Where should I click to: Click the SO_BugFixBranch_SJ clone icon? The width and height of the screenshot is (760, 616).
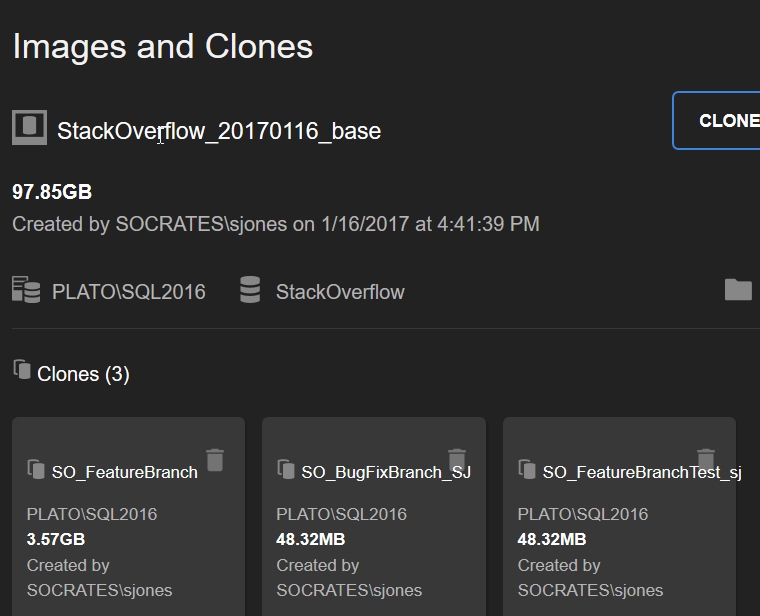point(285,469)
